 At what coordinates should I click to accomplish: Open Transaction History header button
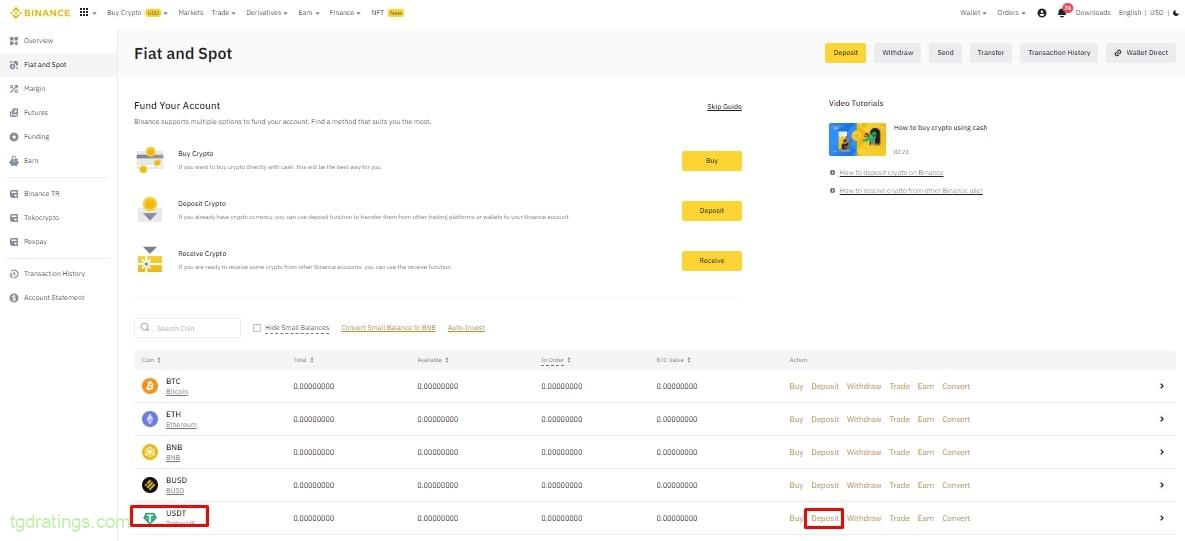click(1059, 53)
